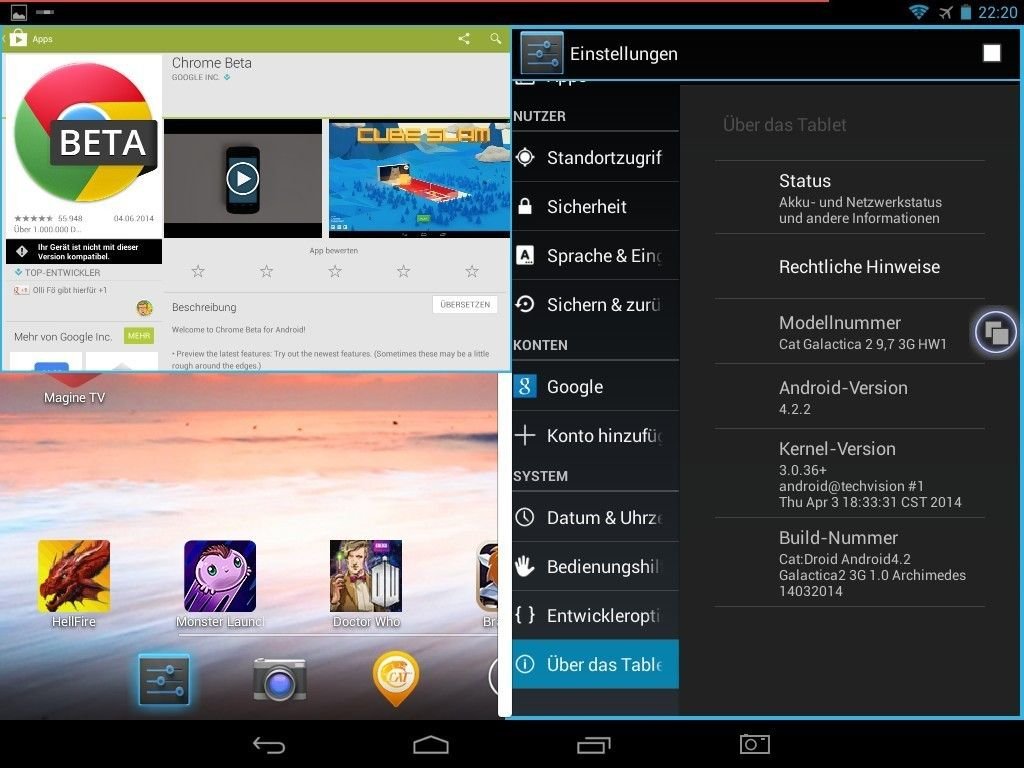1024x768 pixels.
Task: Toggle the white square in Einstellungen header
Action: click(x=991, y=54)
